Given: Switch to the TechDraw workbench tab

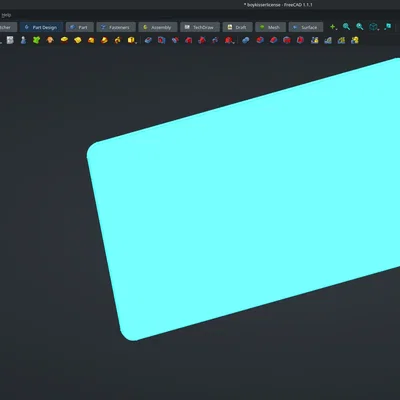Looking at the screenshot, I should pyautogui.click(x=200, y=27).
